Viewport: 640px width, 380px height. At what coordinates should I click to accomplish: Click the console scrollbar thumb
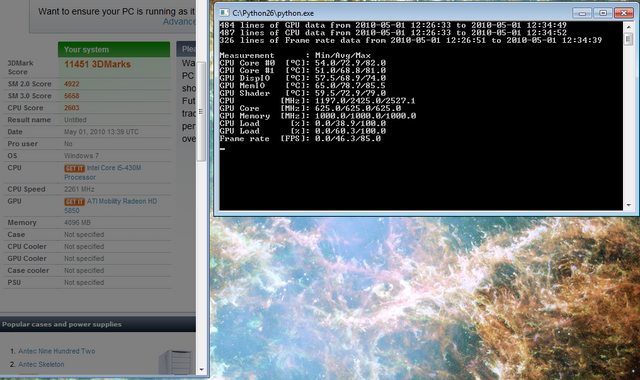point(629,39)
